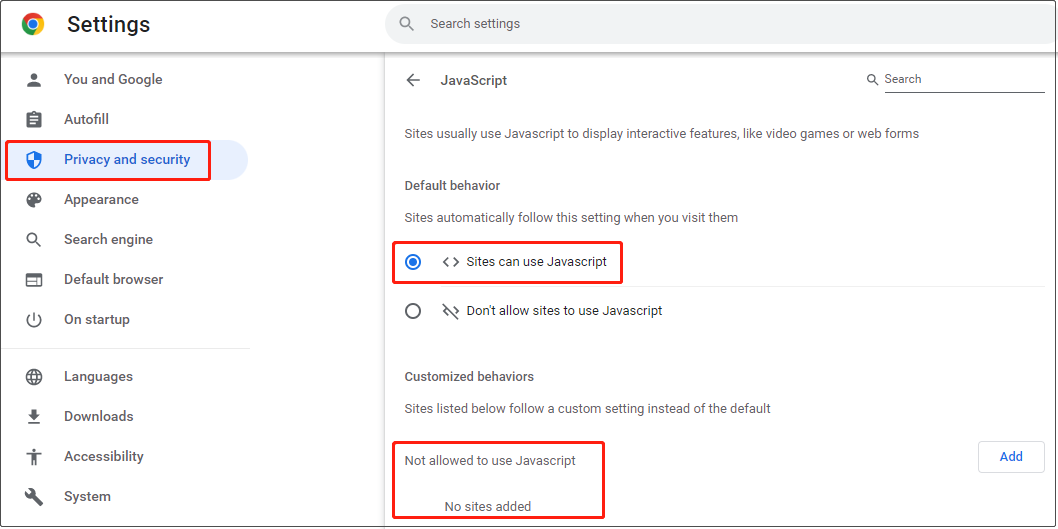The width and height of the screenshot is (1058, 529).
Task: Click the System wrench icon
Action: pos(34,497)
